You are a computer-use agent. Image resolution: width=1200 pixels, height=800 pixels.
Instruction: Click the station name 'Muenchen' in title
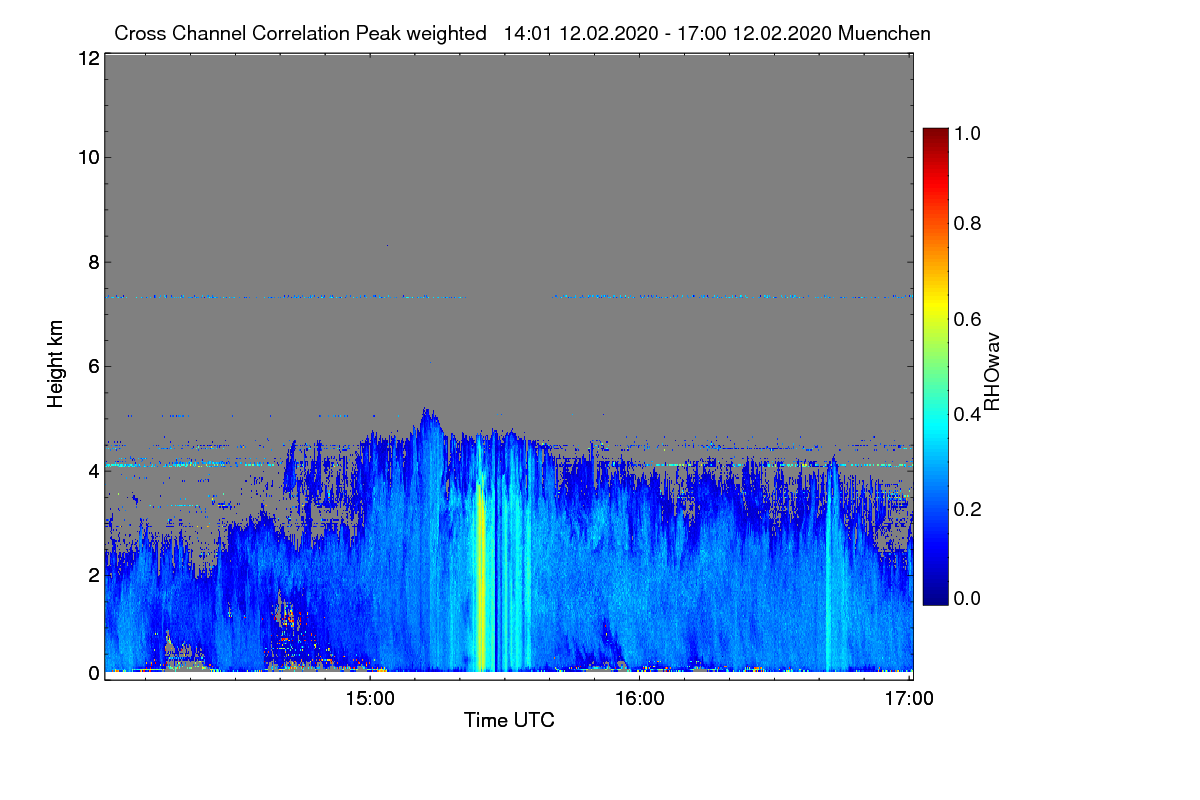[x=885, y=33]
